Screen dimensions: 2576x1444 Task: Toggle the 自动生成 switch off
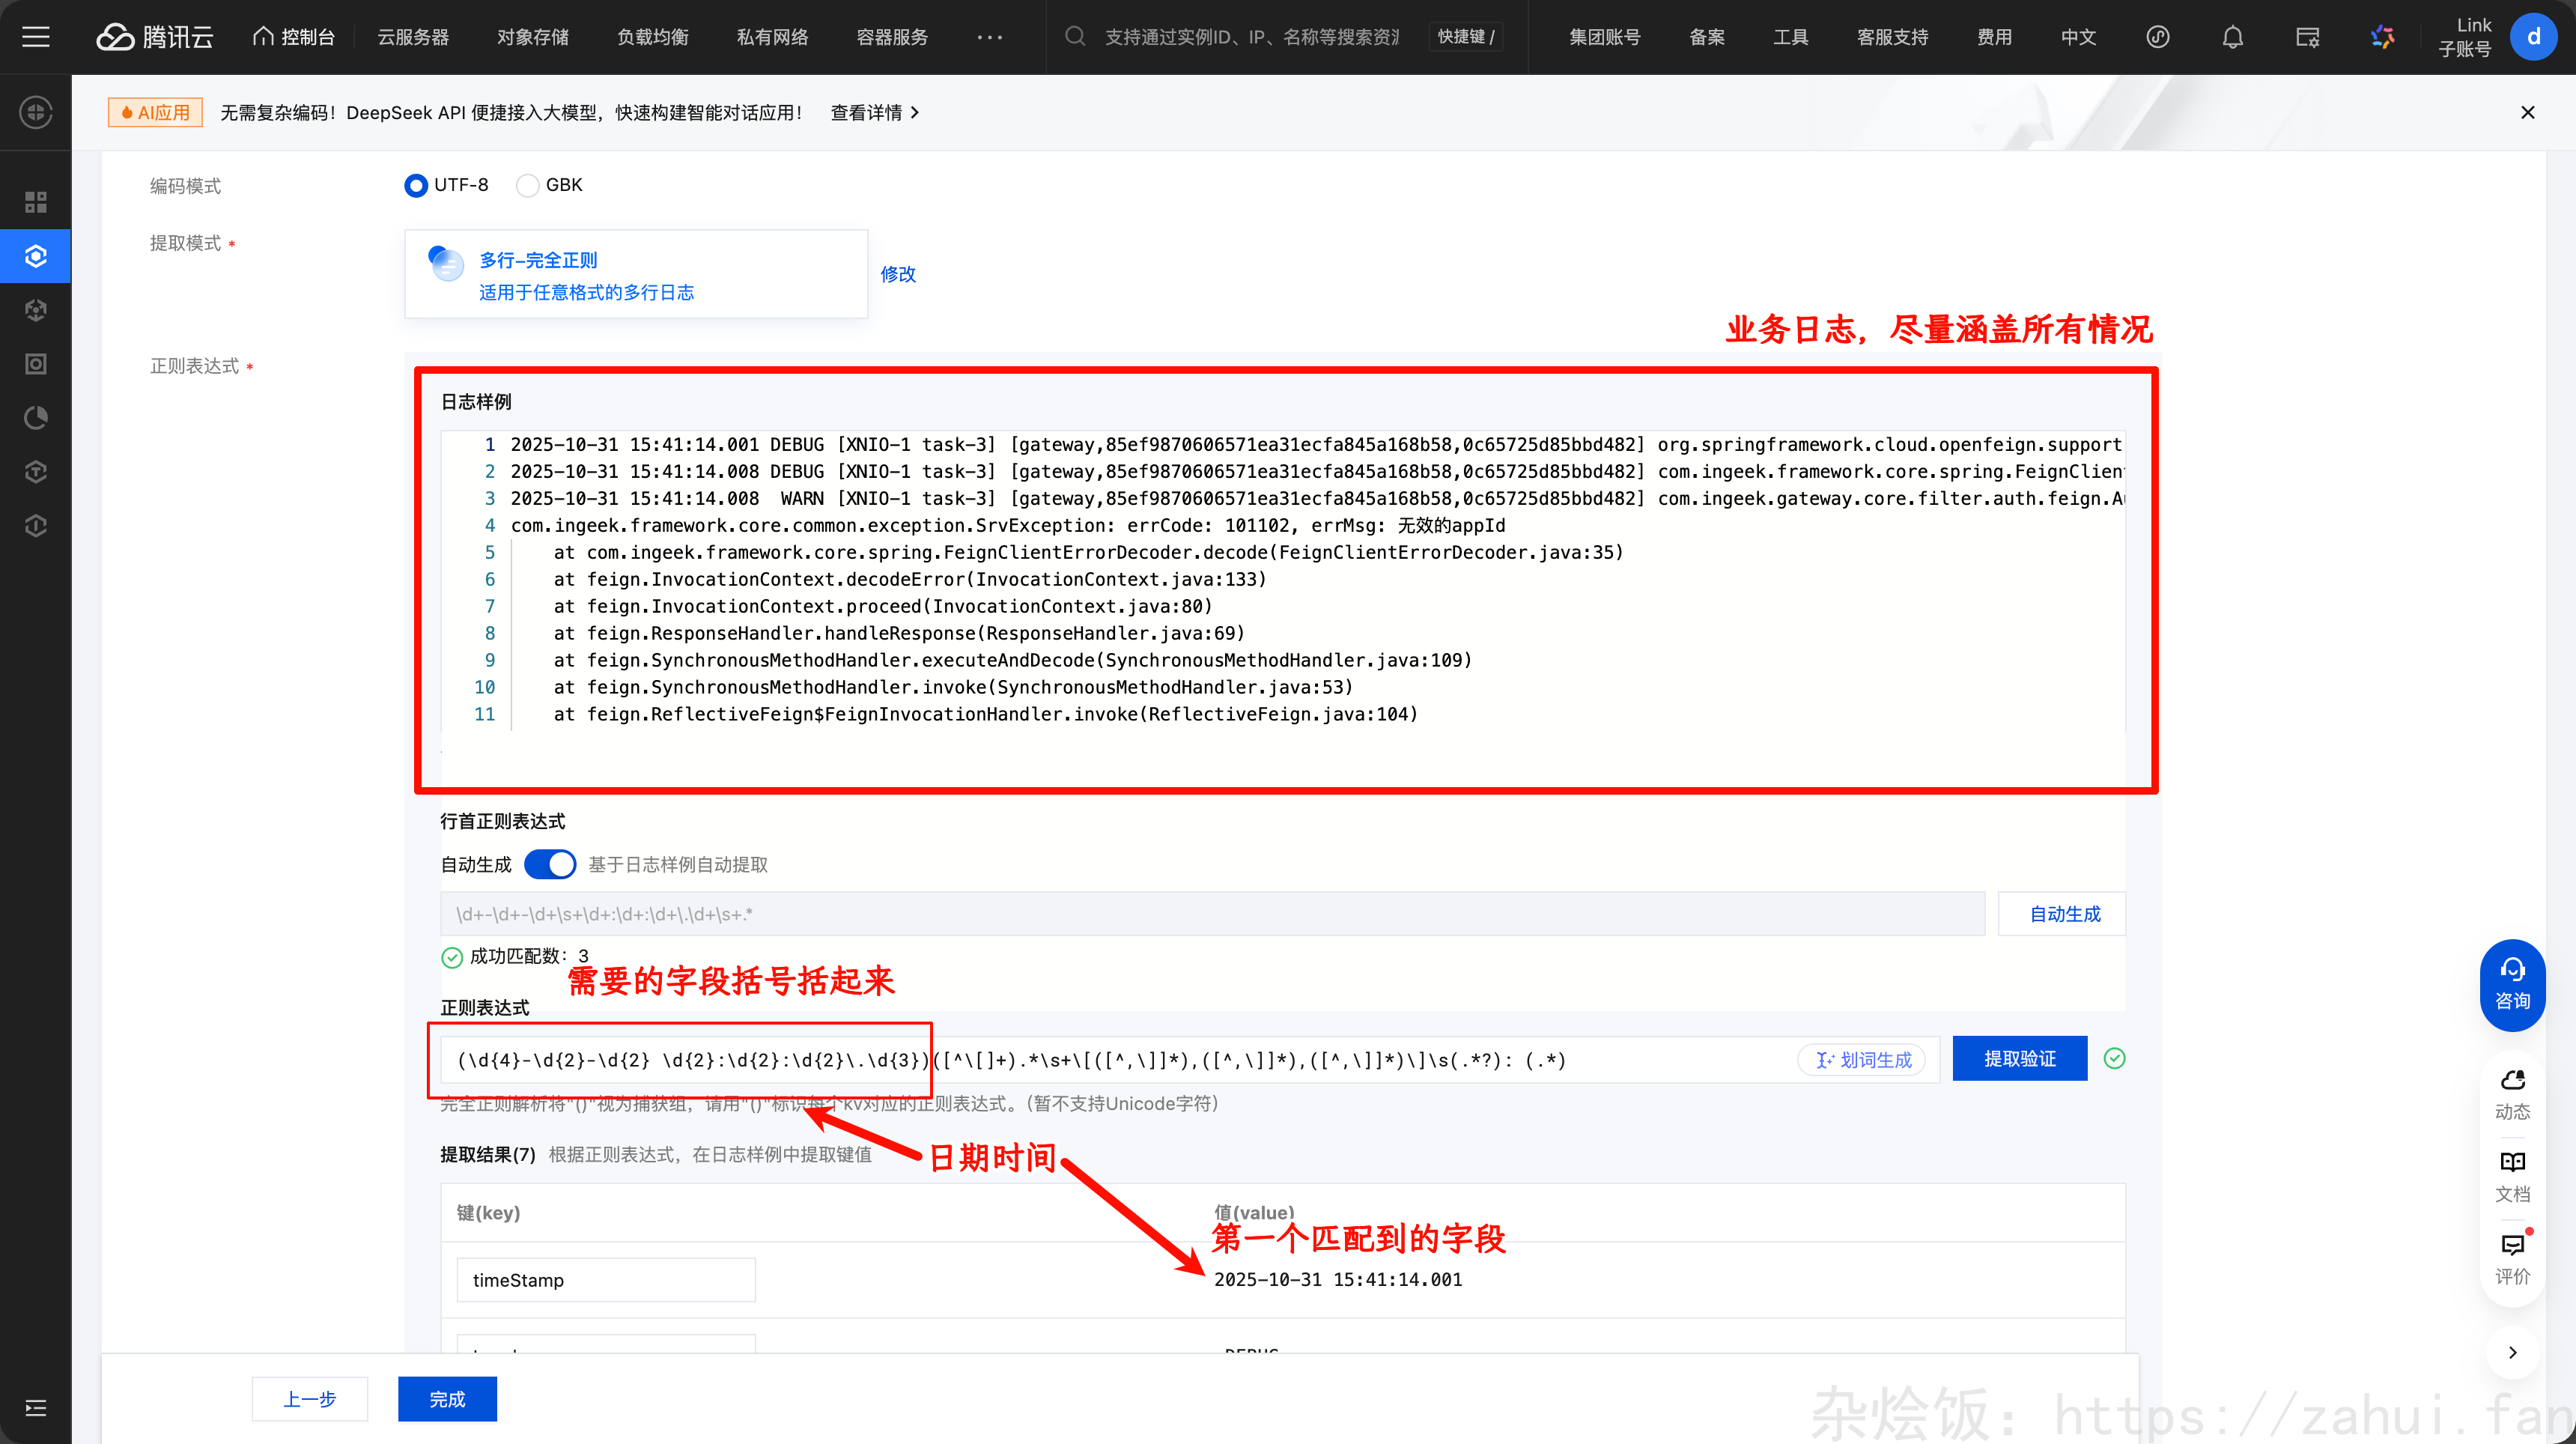click(550, 864)
